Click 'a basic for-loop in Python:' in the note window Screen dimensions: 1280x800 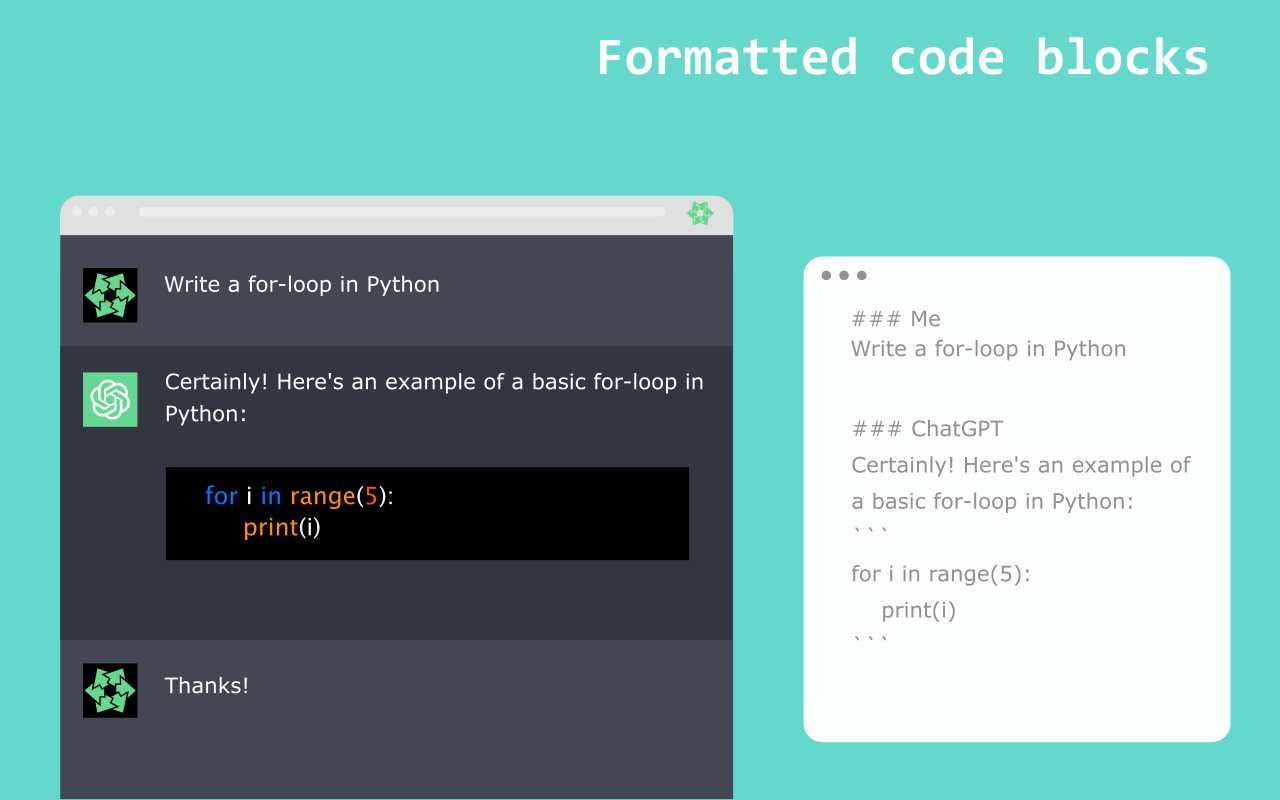tap(993, 501)
